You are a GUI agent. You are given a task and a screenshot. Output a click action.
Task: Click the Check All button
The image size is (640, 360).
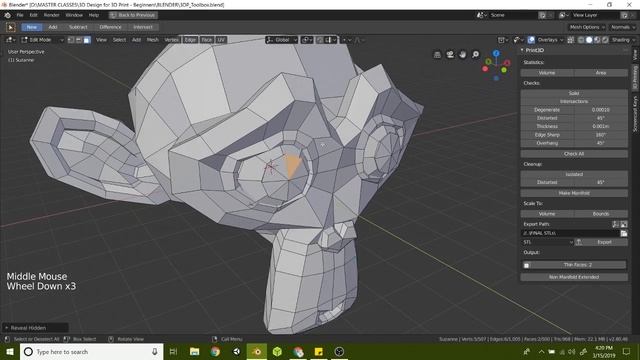point(574,154)
